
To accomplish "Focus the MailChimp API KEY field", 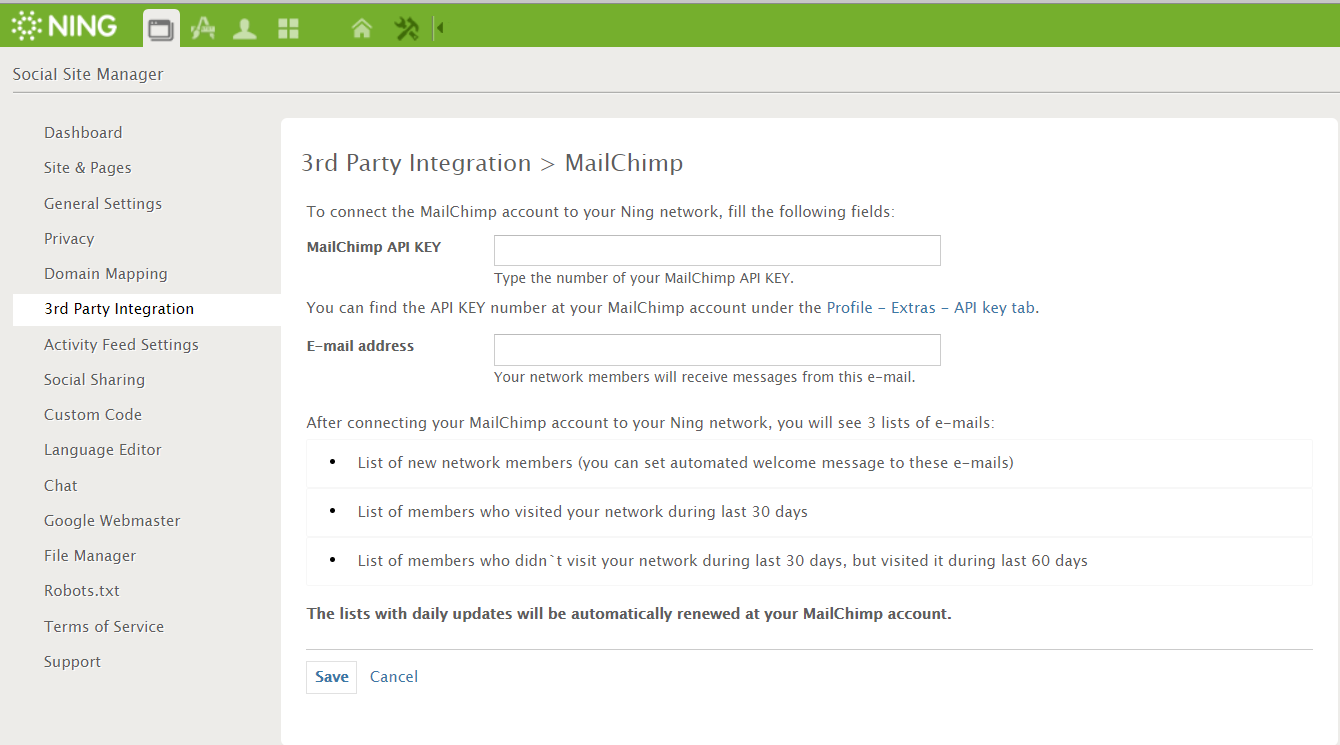I will pos(717,250).
